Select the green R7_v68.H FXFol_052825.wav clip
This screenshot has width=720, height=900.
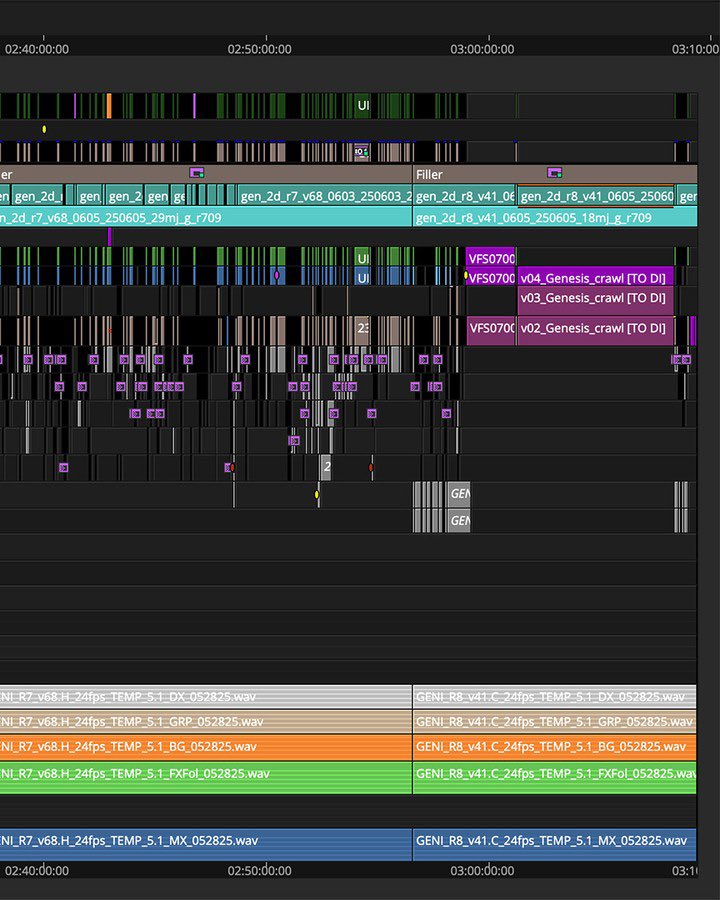coord(206,777)
